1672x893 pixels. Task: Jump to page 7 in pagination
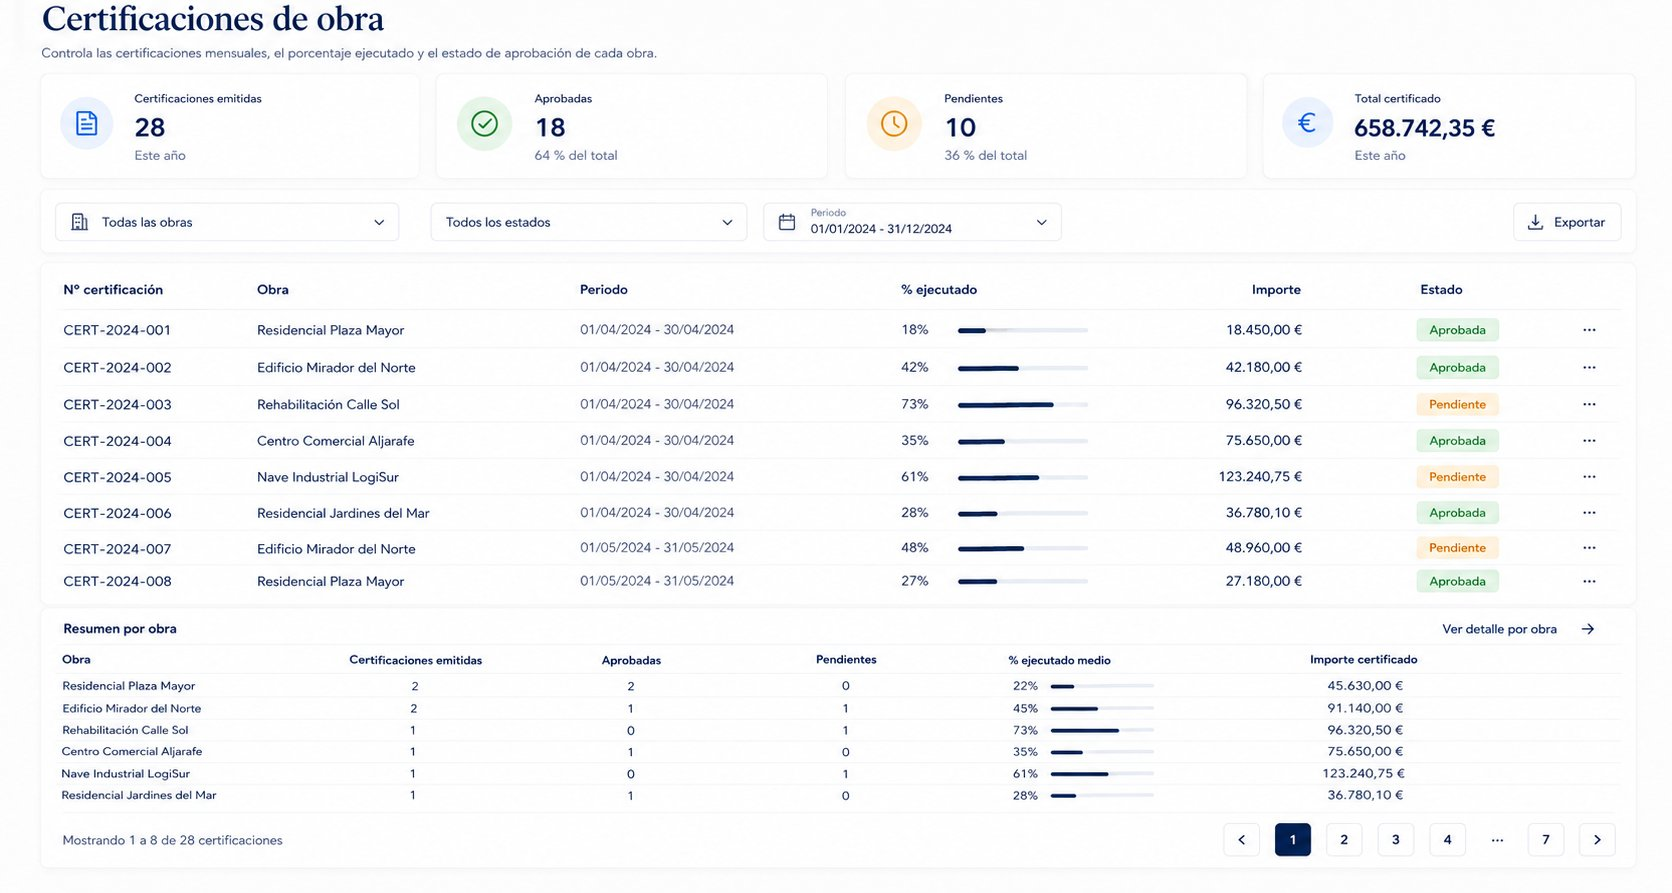pyautogui.click(x=1546, y=839)
